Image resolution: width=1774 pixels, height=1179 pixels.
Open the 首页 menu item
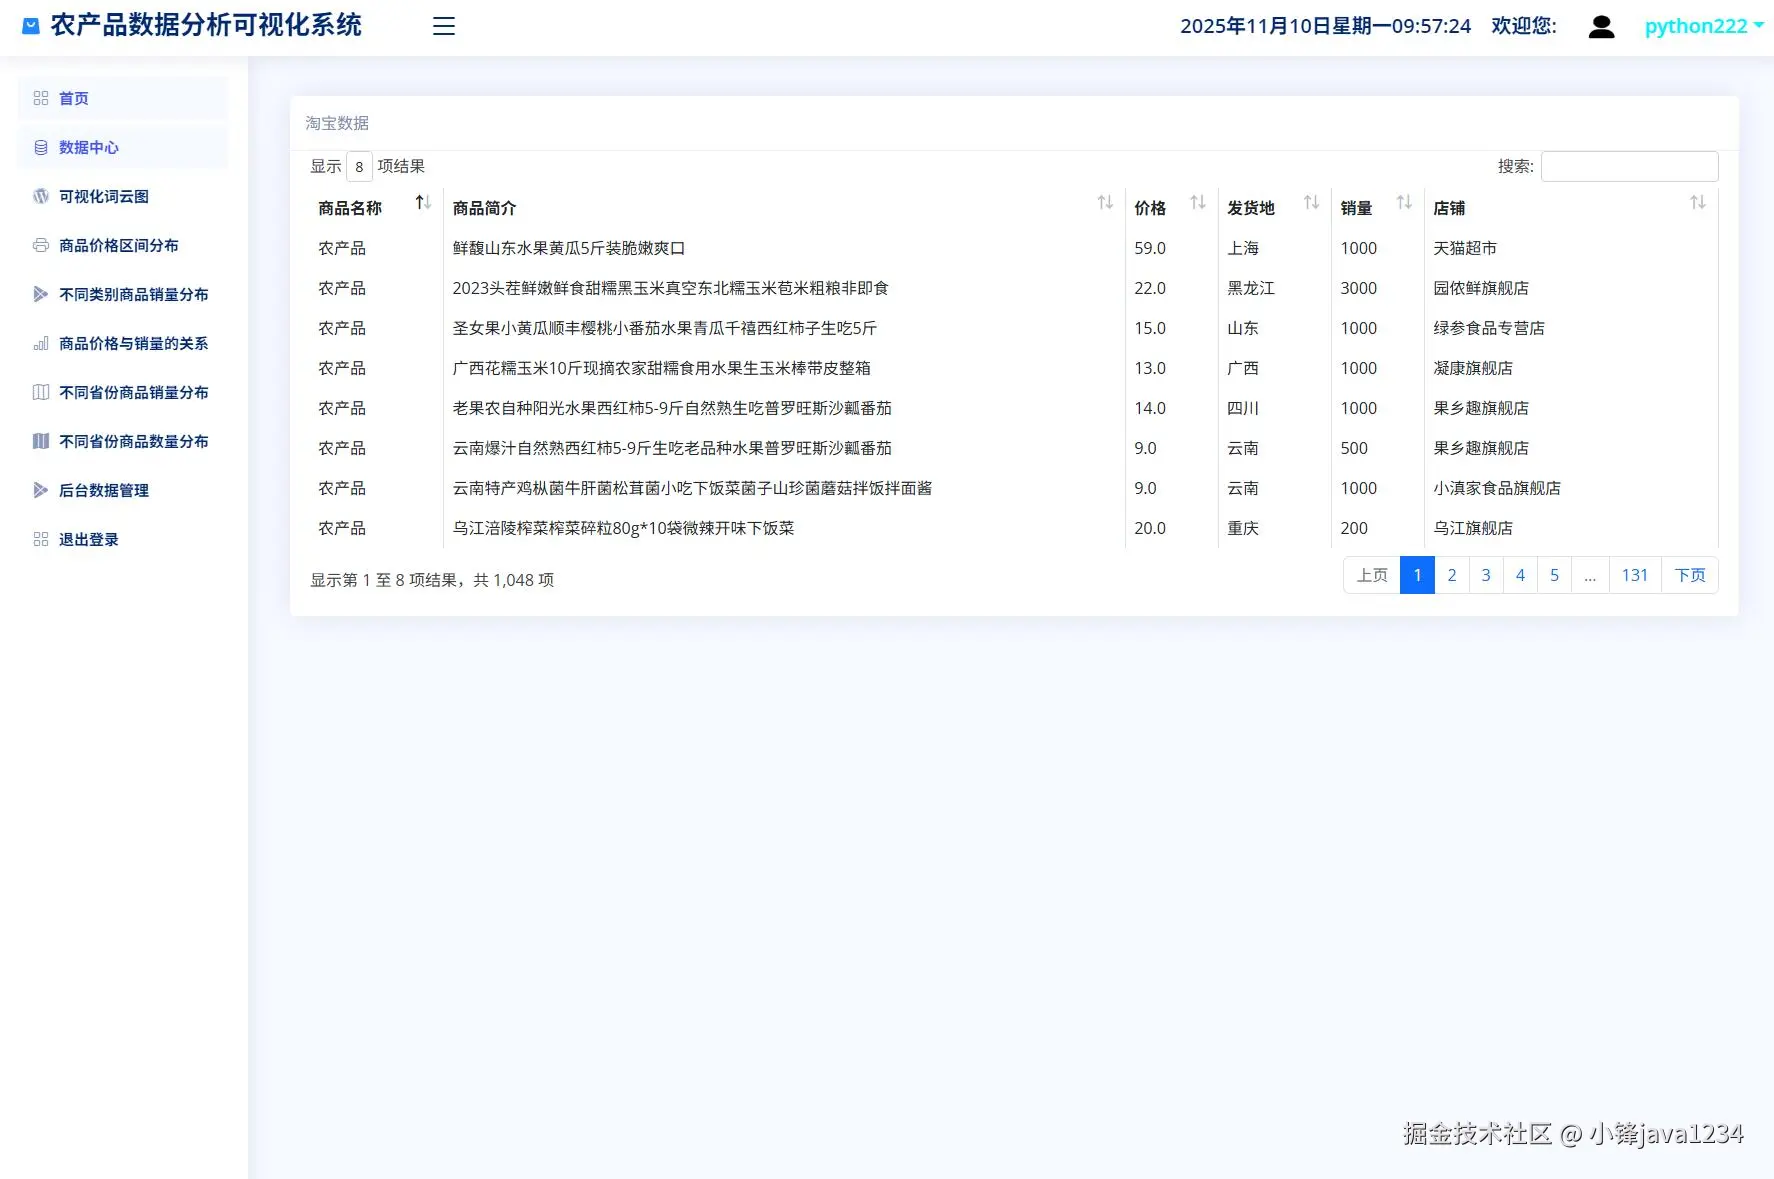click(x=123, y=98)
